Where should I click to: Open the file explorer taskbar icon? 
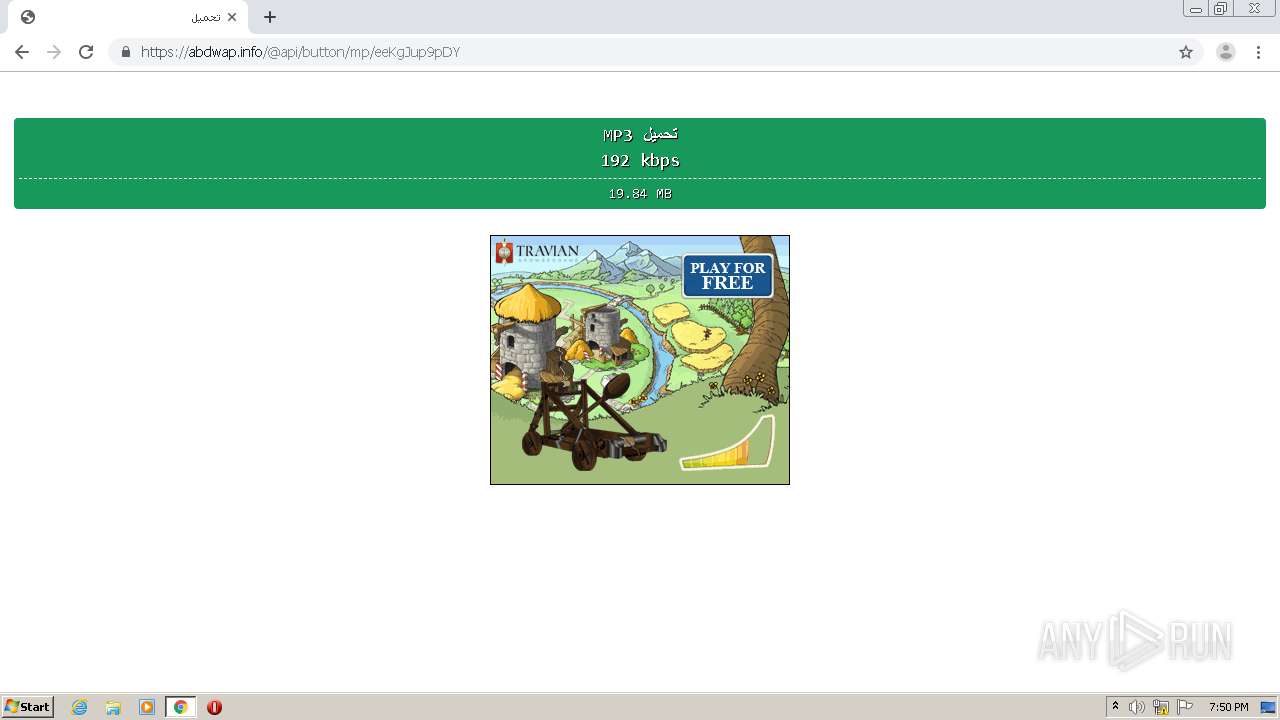click(x=113, y=707)
